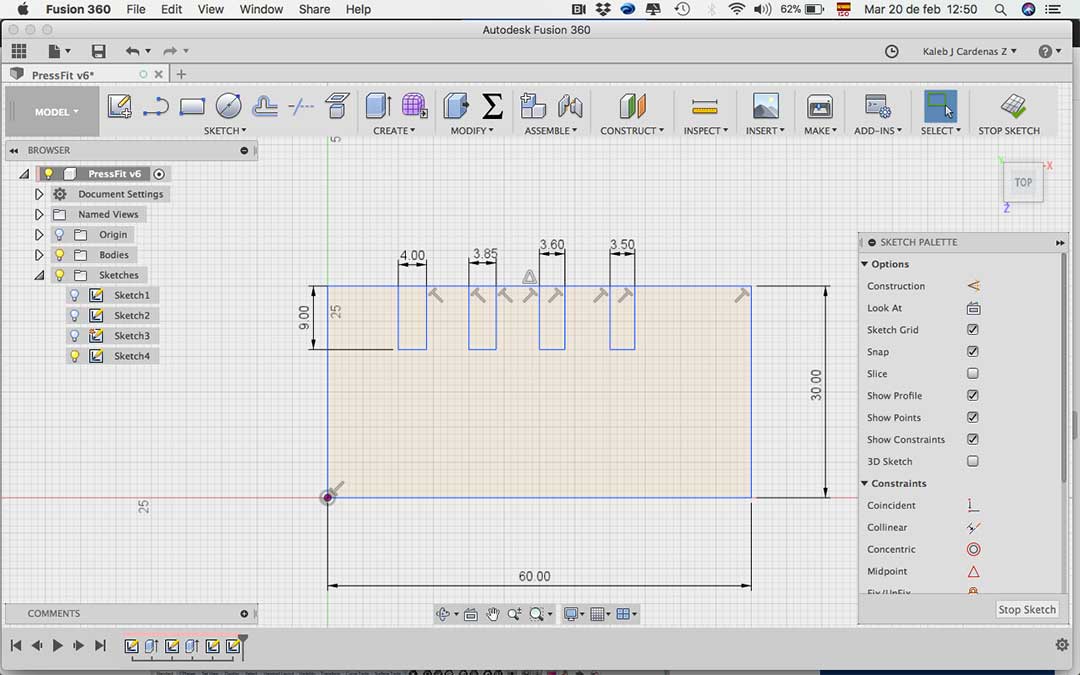Open the Edit menu
This screenshot has height=675, width=1080.
172,9
